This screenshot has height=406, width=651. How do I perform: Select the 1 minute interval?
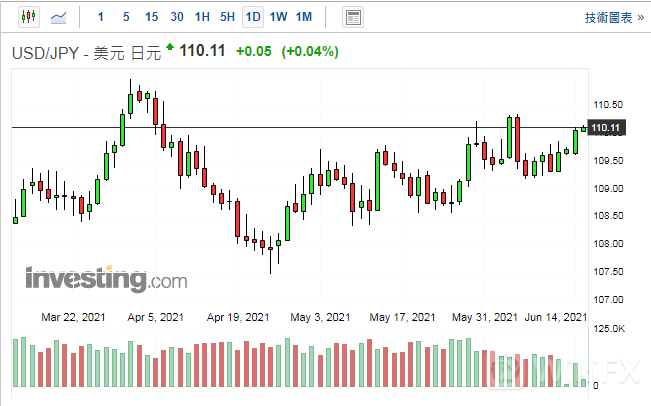99,17
